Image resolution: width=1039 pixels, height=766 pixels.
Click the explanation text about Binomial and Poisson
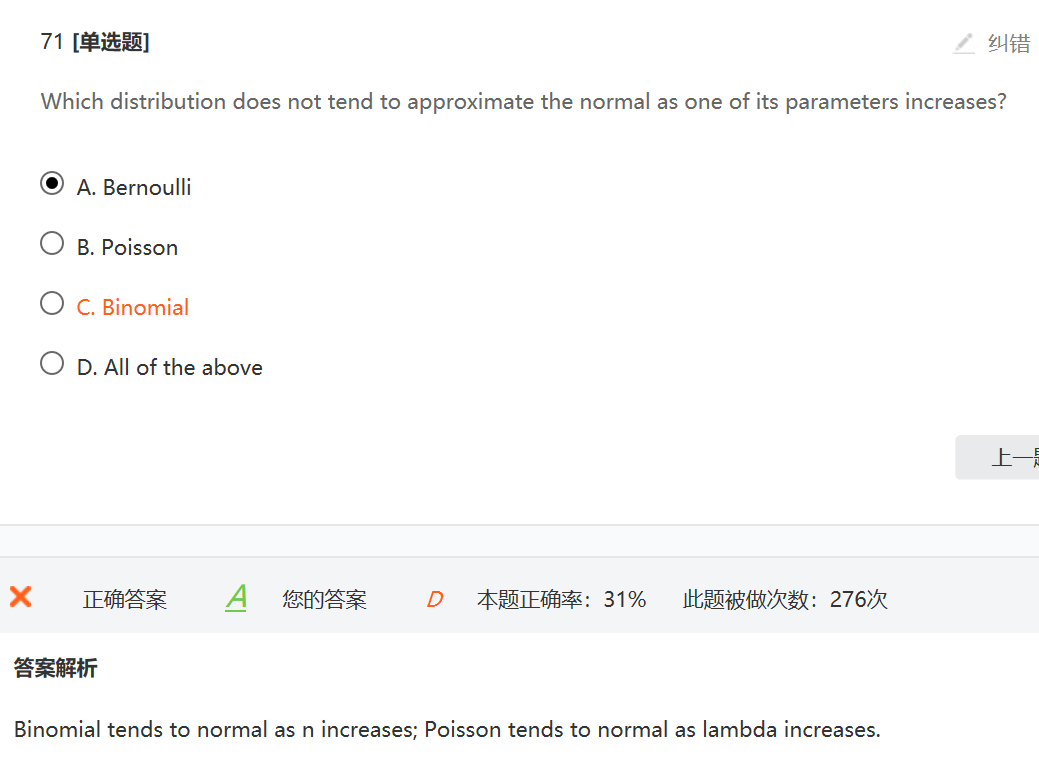tap(447, 729)
